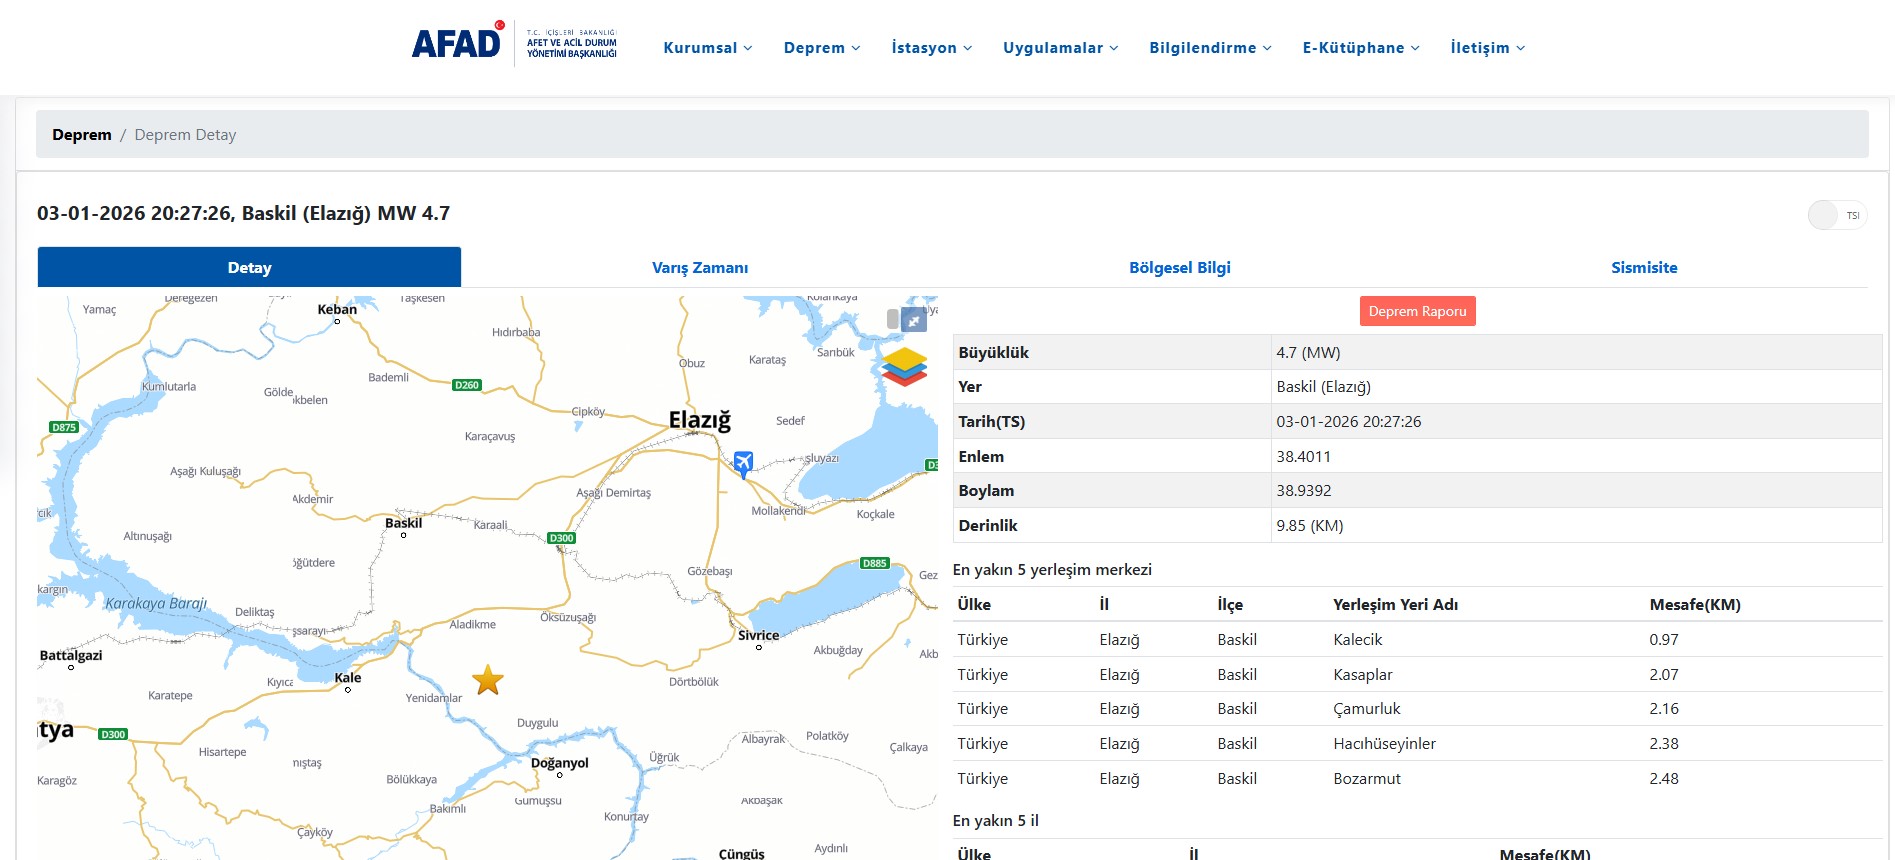Expand the Kurumsal dropdown menu
Image resolution: width=1895 pixels, height=860 pixels.
707,48
